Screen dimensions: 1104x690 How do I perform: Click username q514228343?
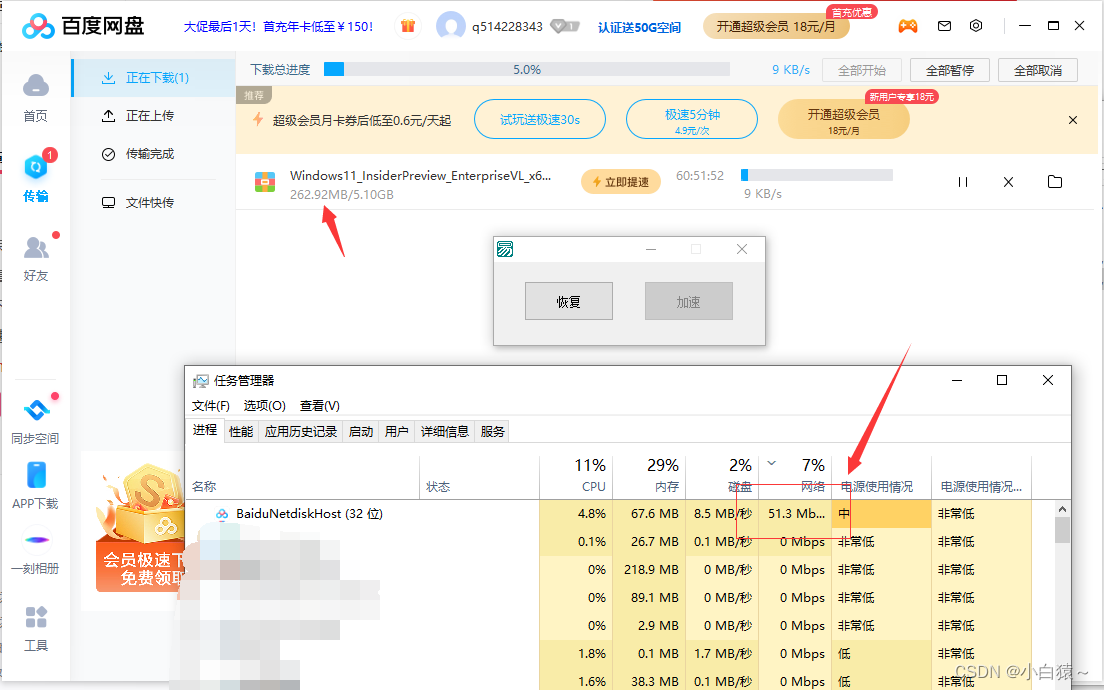(x=507, y=27)
